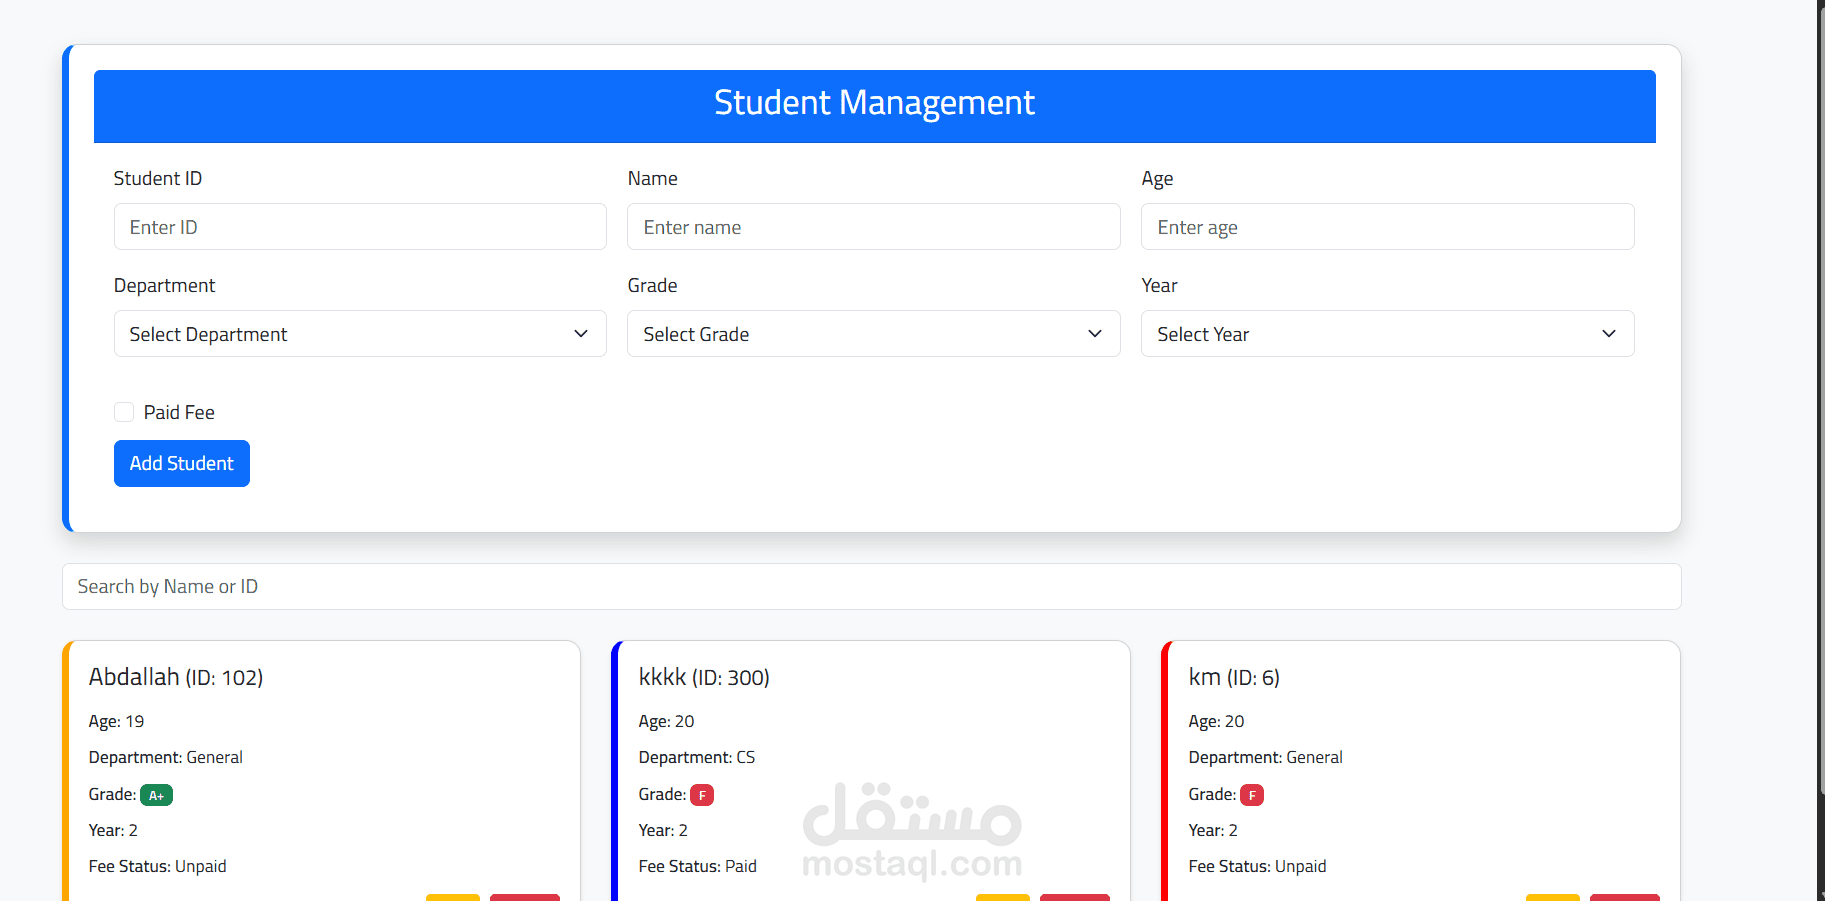
Task: Click the Student Management header title
Action: pos(874,103)
